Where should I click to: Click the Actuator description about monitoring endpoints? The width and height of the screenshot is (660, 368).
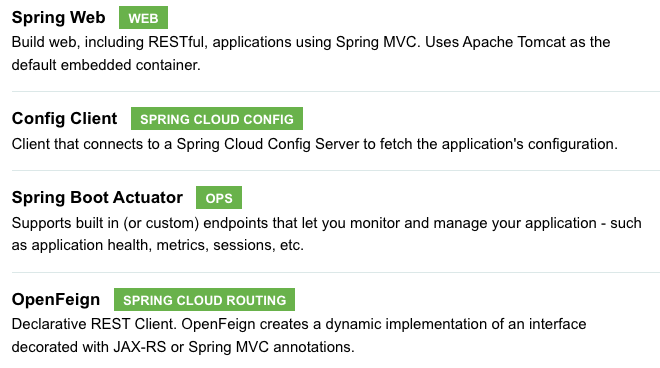click(x=327, y=234)
